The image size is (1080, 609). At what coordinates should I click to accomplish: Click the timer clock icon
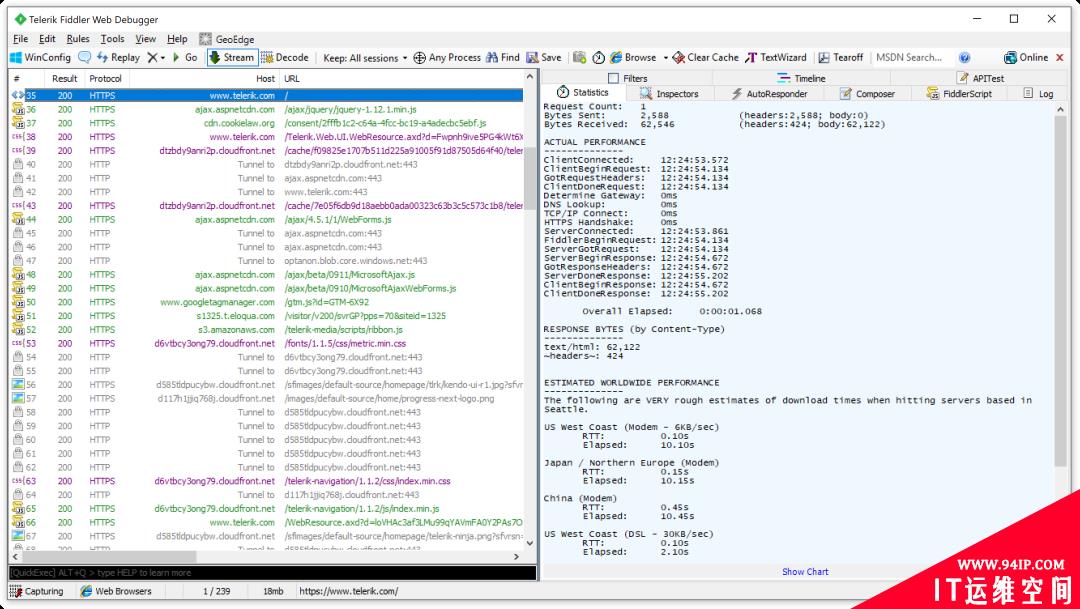point(599,58)
